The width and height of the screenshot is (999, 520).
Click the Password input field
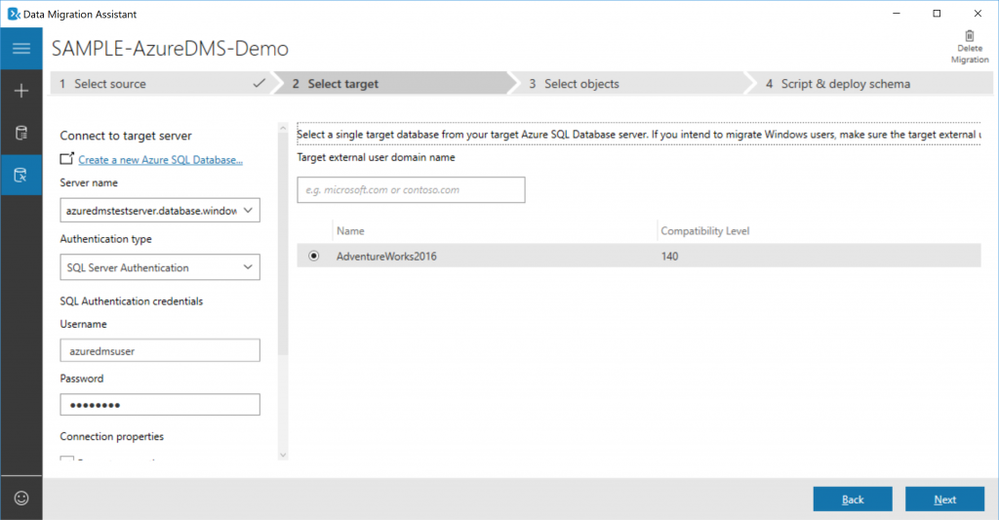click(x=160, y=405)
